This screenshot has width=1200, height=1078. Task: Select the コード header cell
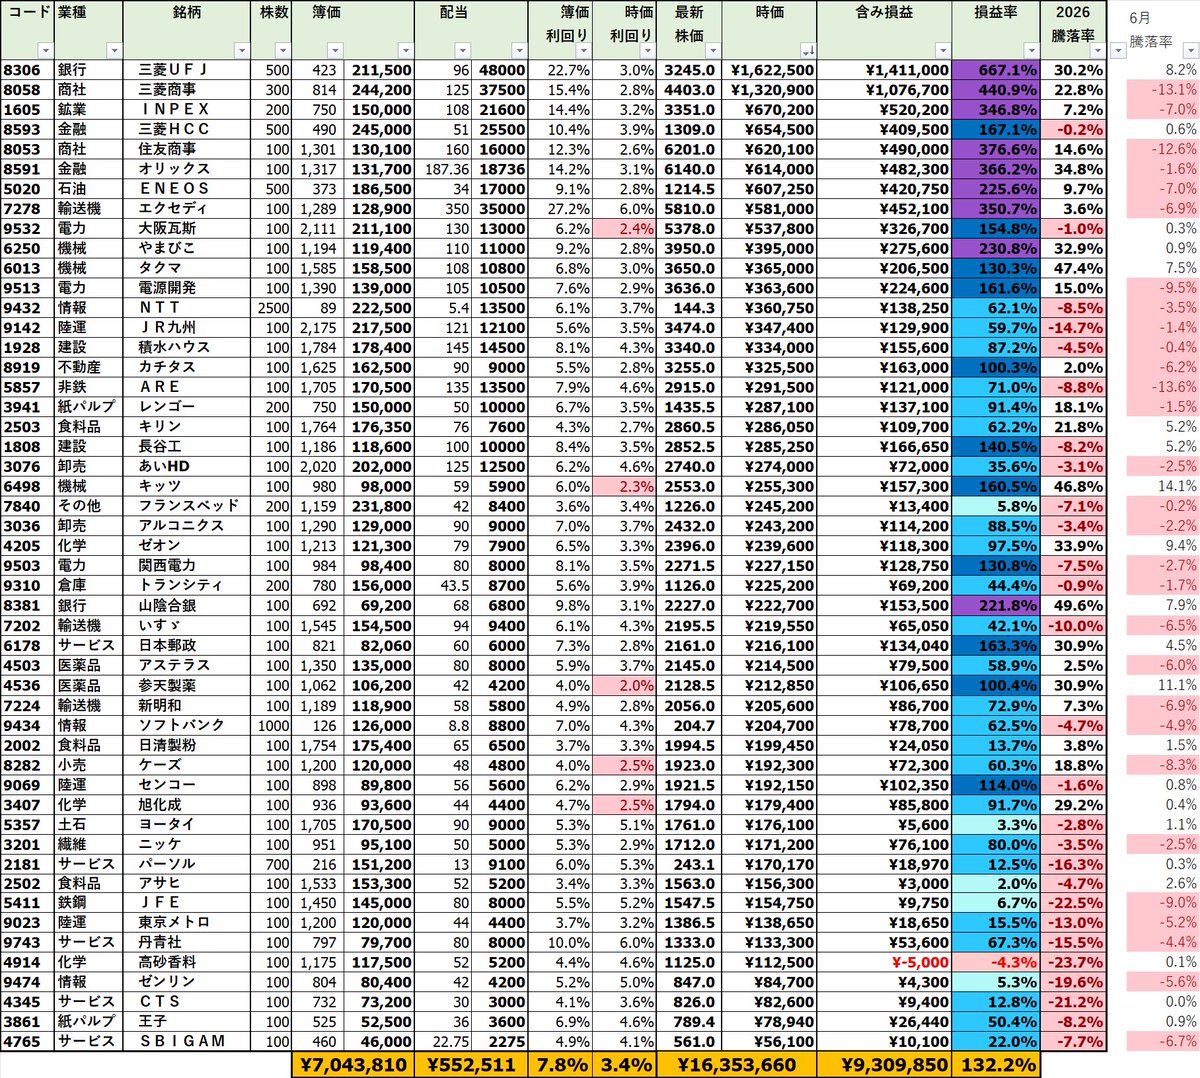coord(27,30)
